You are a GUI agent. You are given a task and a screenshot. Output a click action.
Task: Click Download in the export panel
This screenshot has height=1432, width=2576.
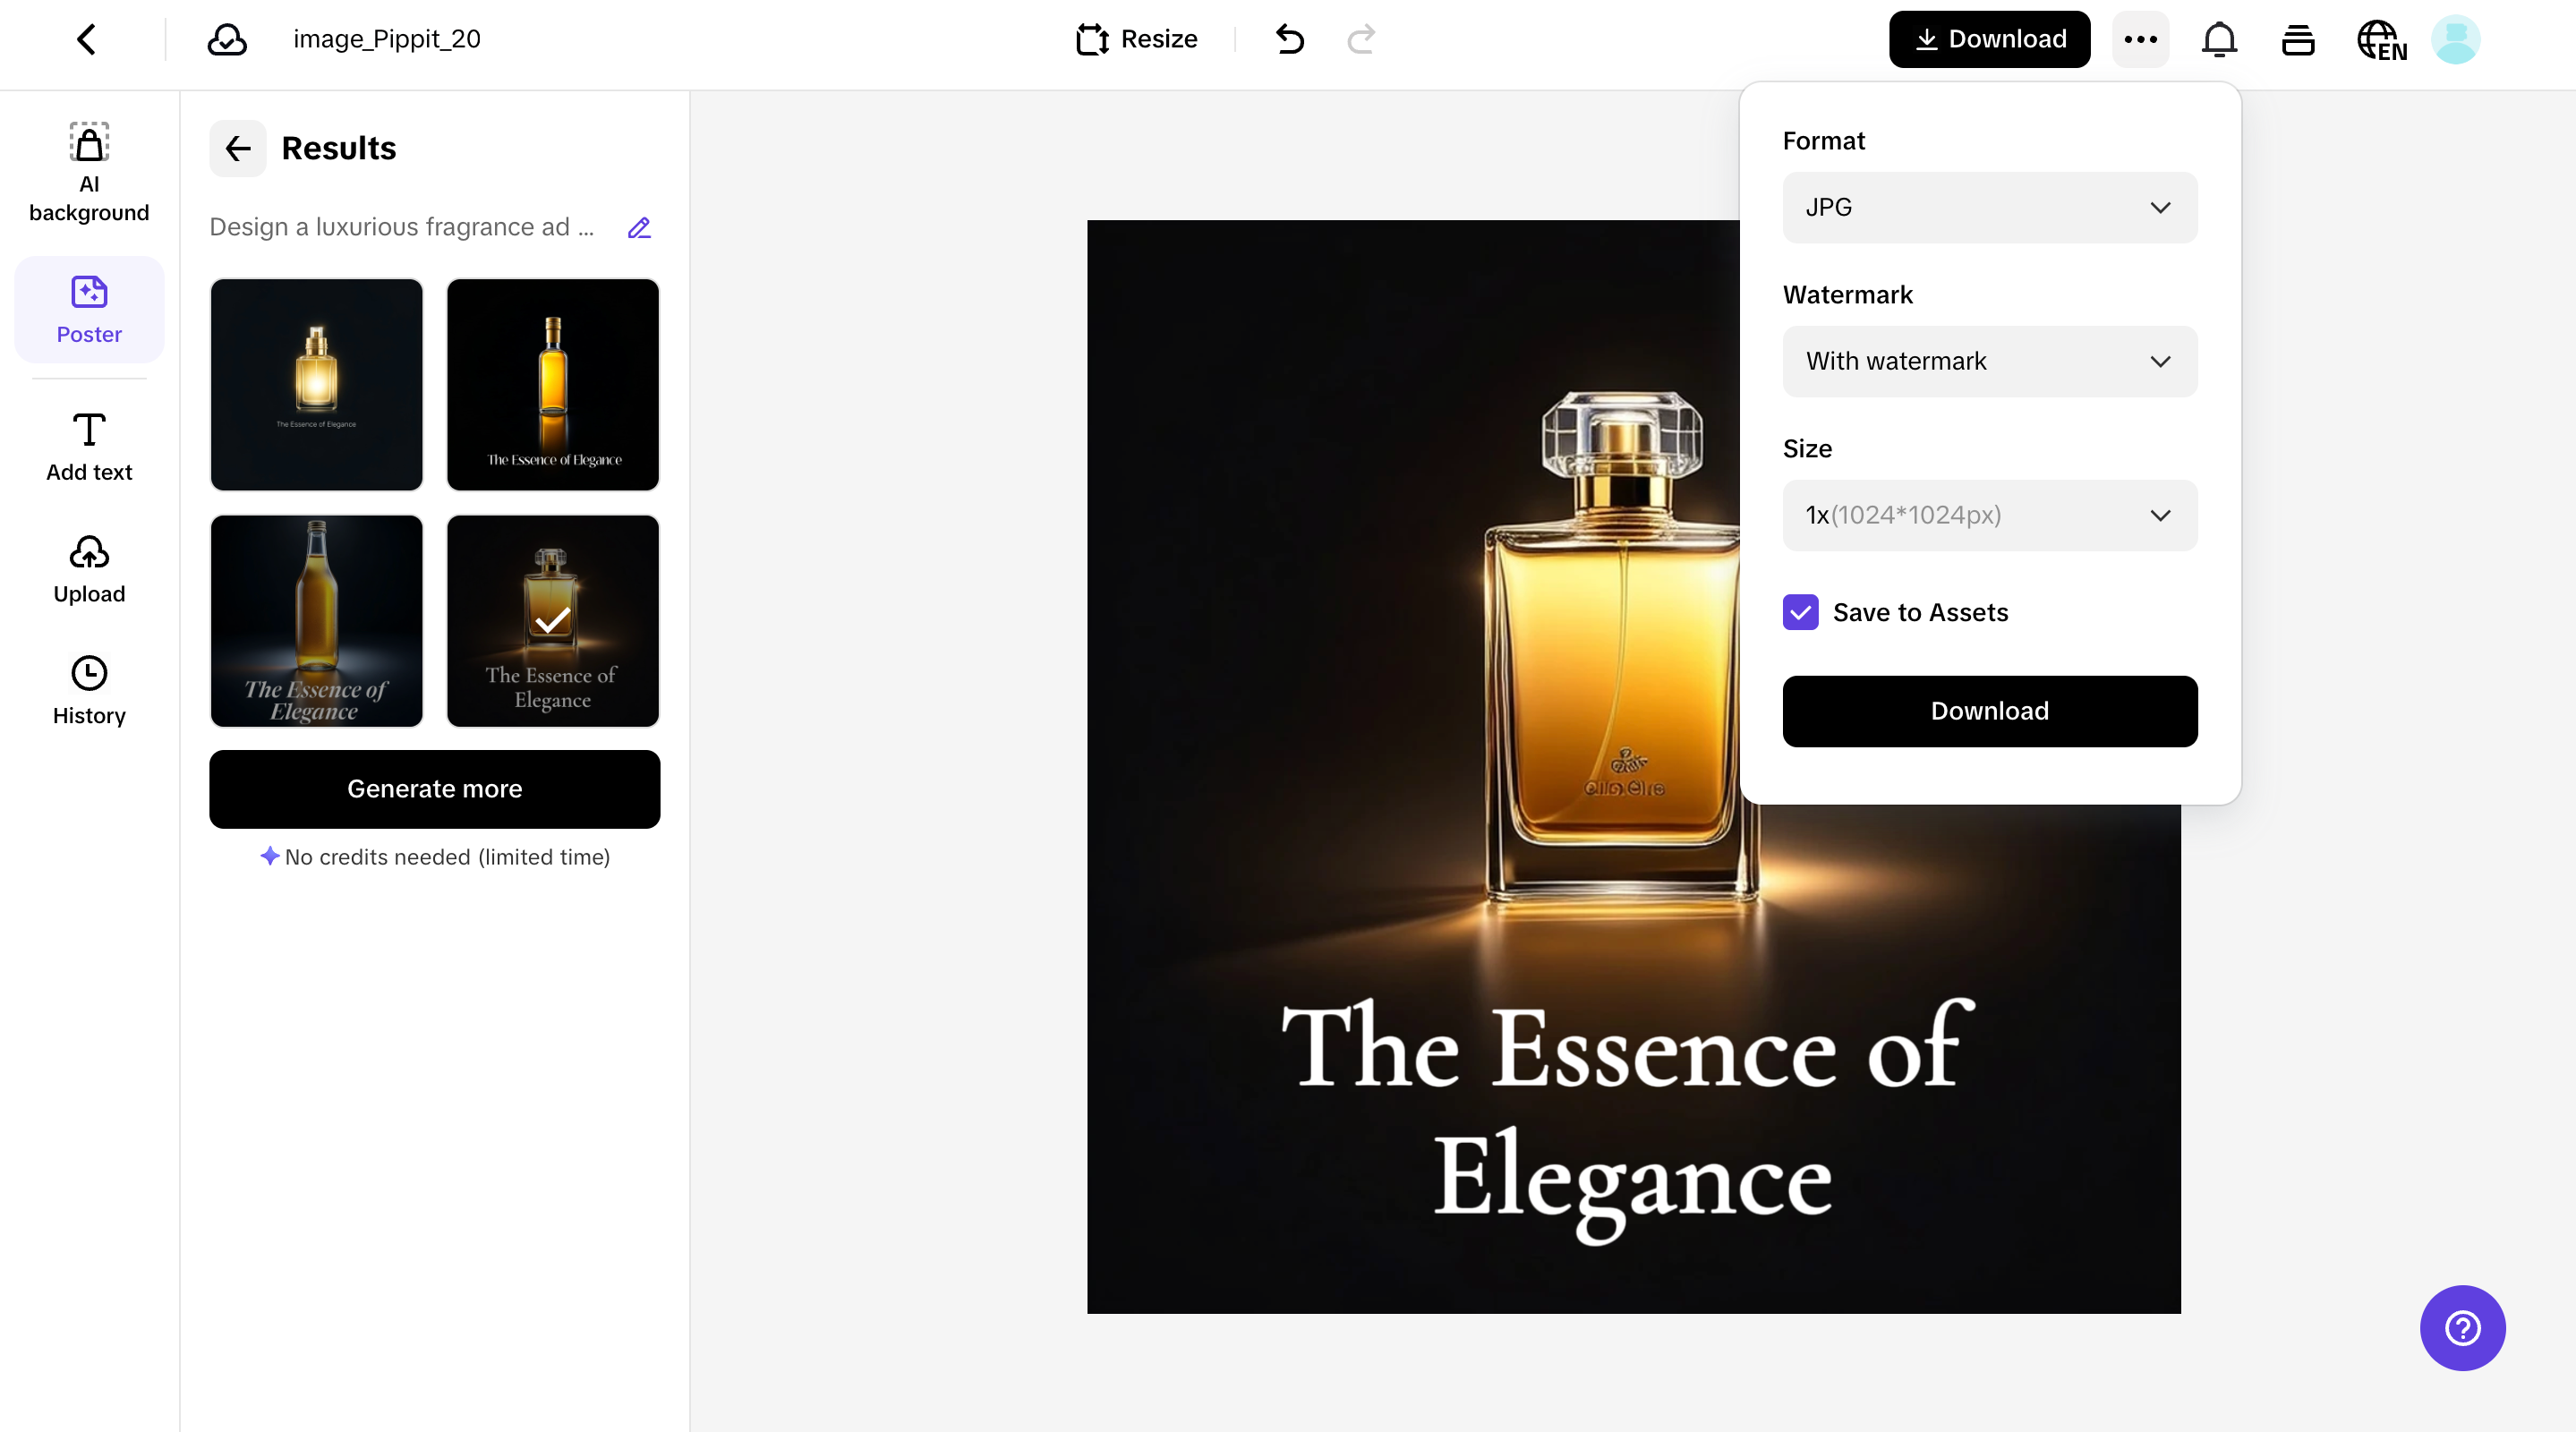(1989, 711)
